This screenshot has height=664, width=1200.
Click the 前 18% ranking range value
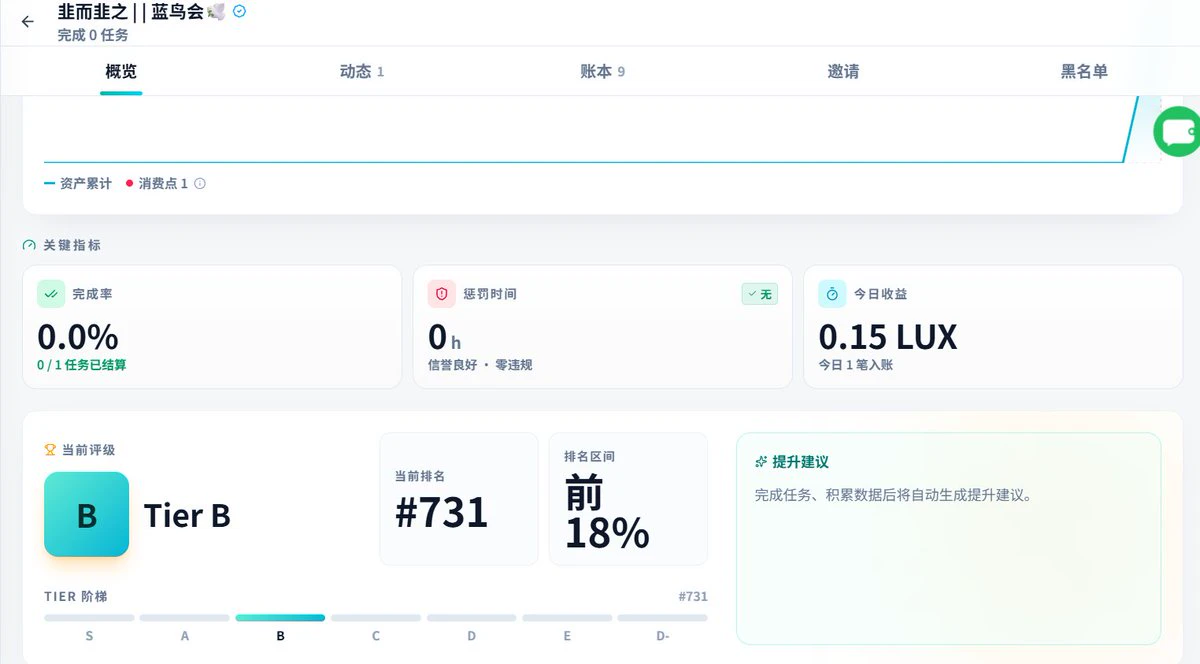(x=607, y=512)
